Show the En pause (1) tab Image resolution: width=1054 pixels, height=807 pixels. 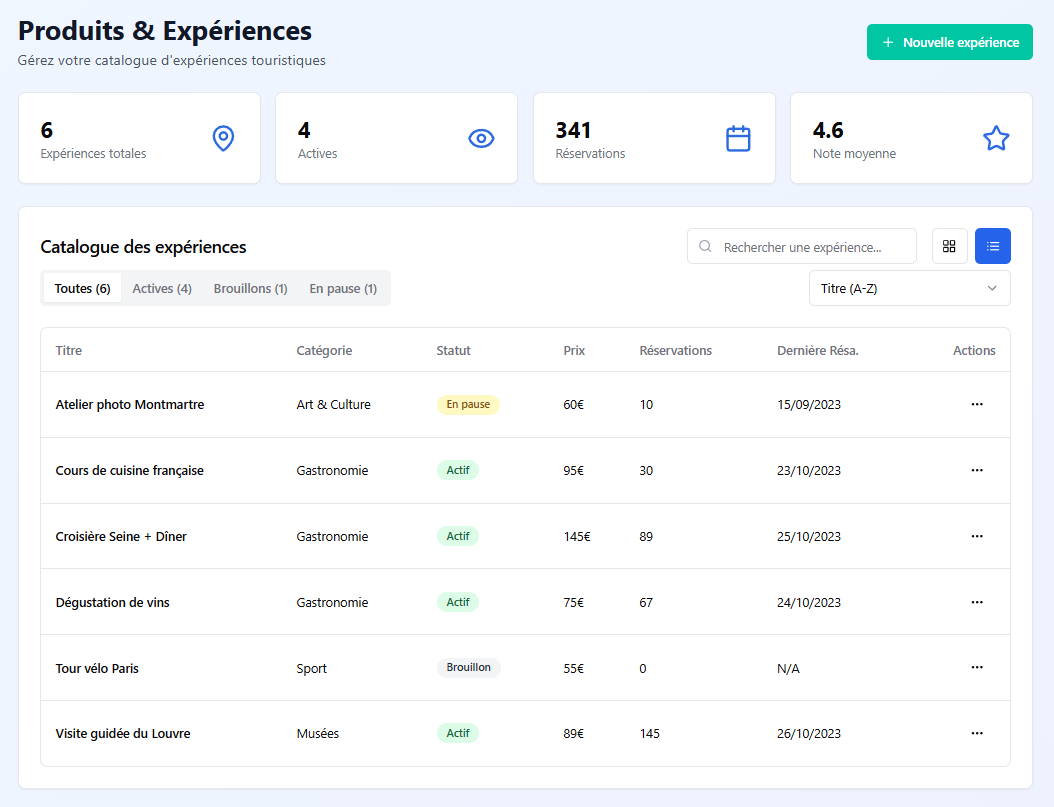(x=343, y=288)
